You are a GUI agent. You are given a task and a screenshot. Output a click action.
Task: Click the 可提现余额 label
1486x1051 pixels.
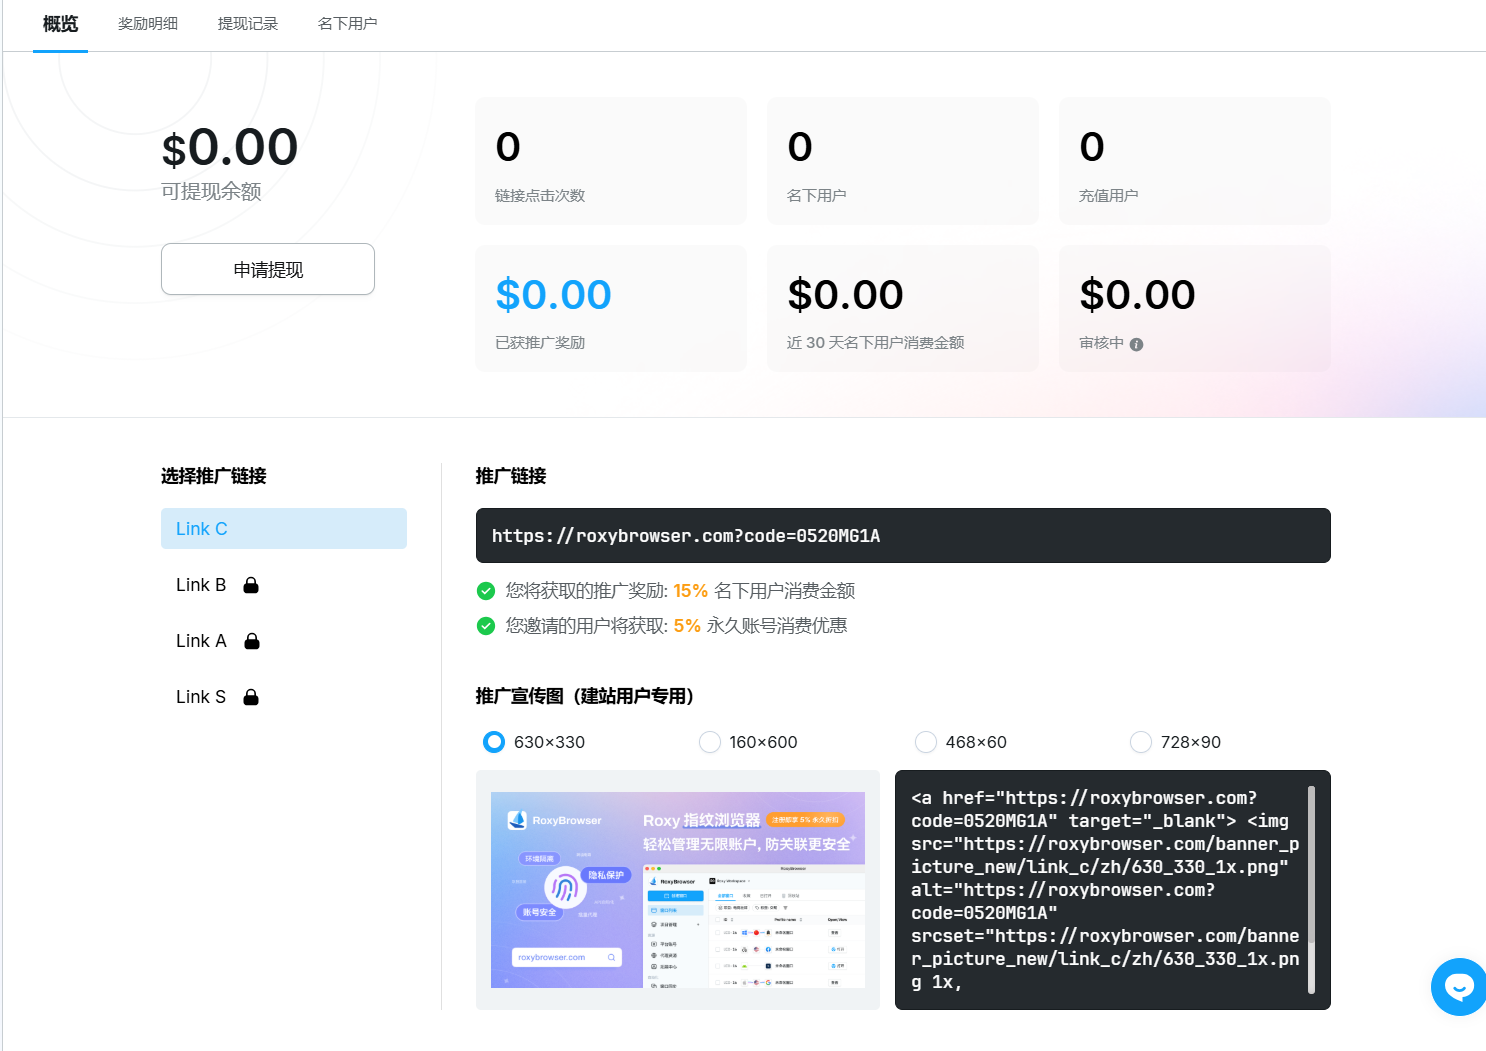tap(211, 191)
